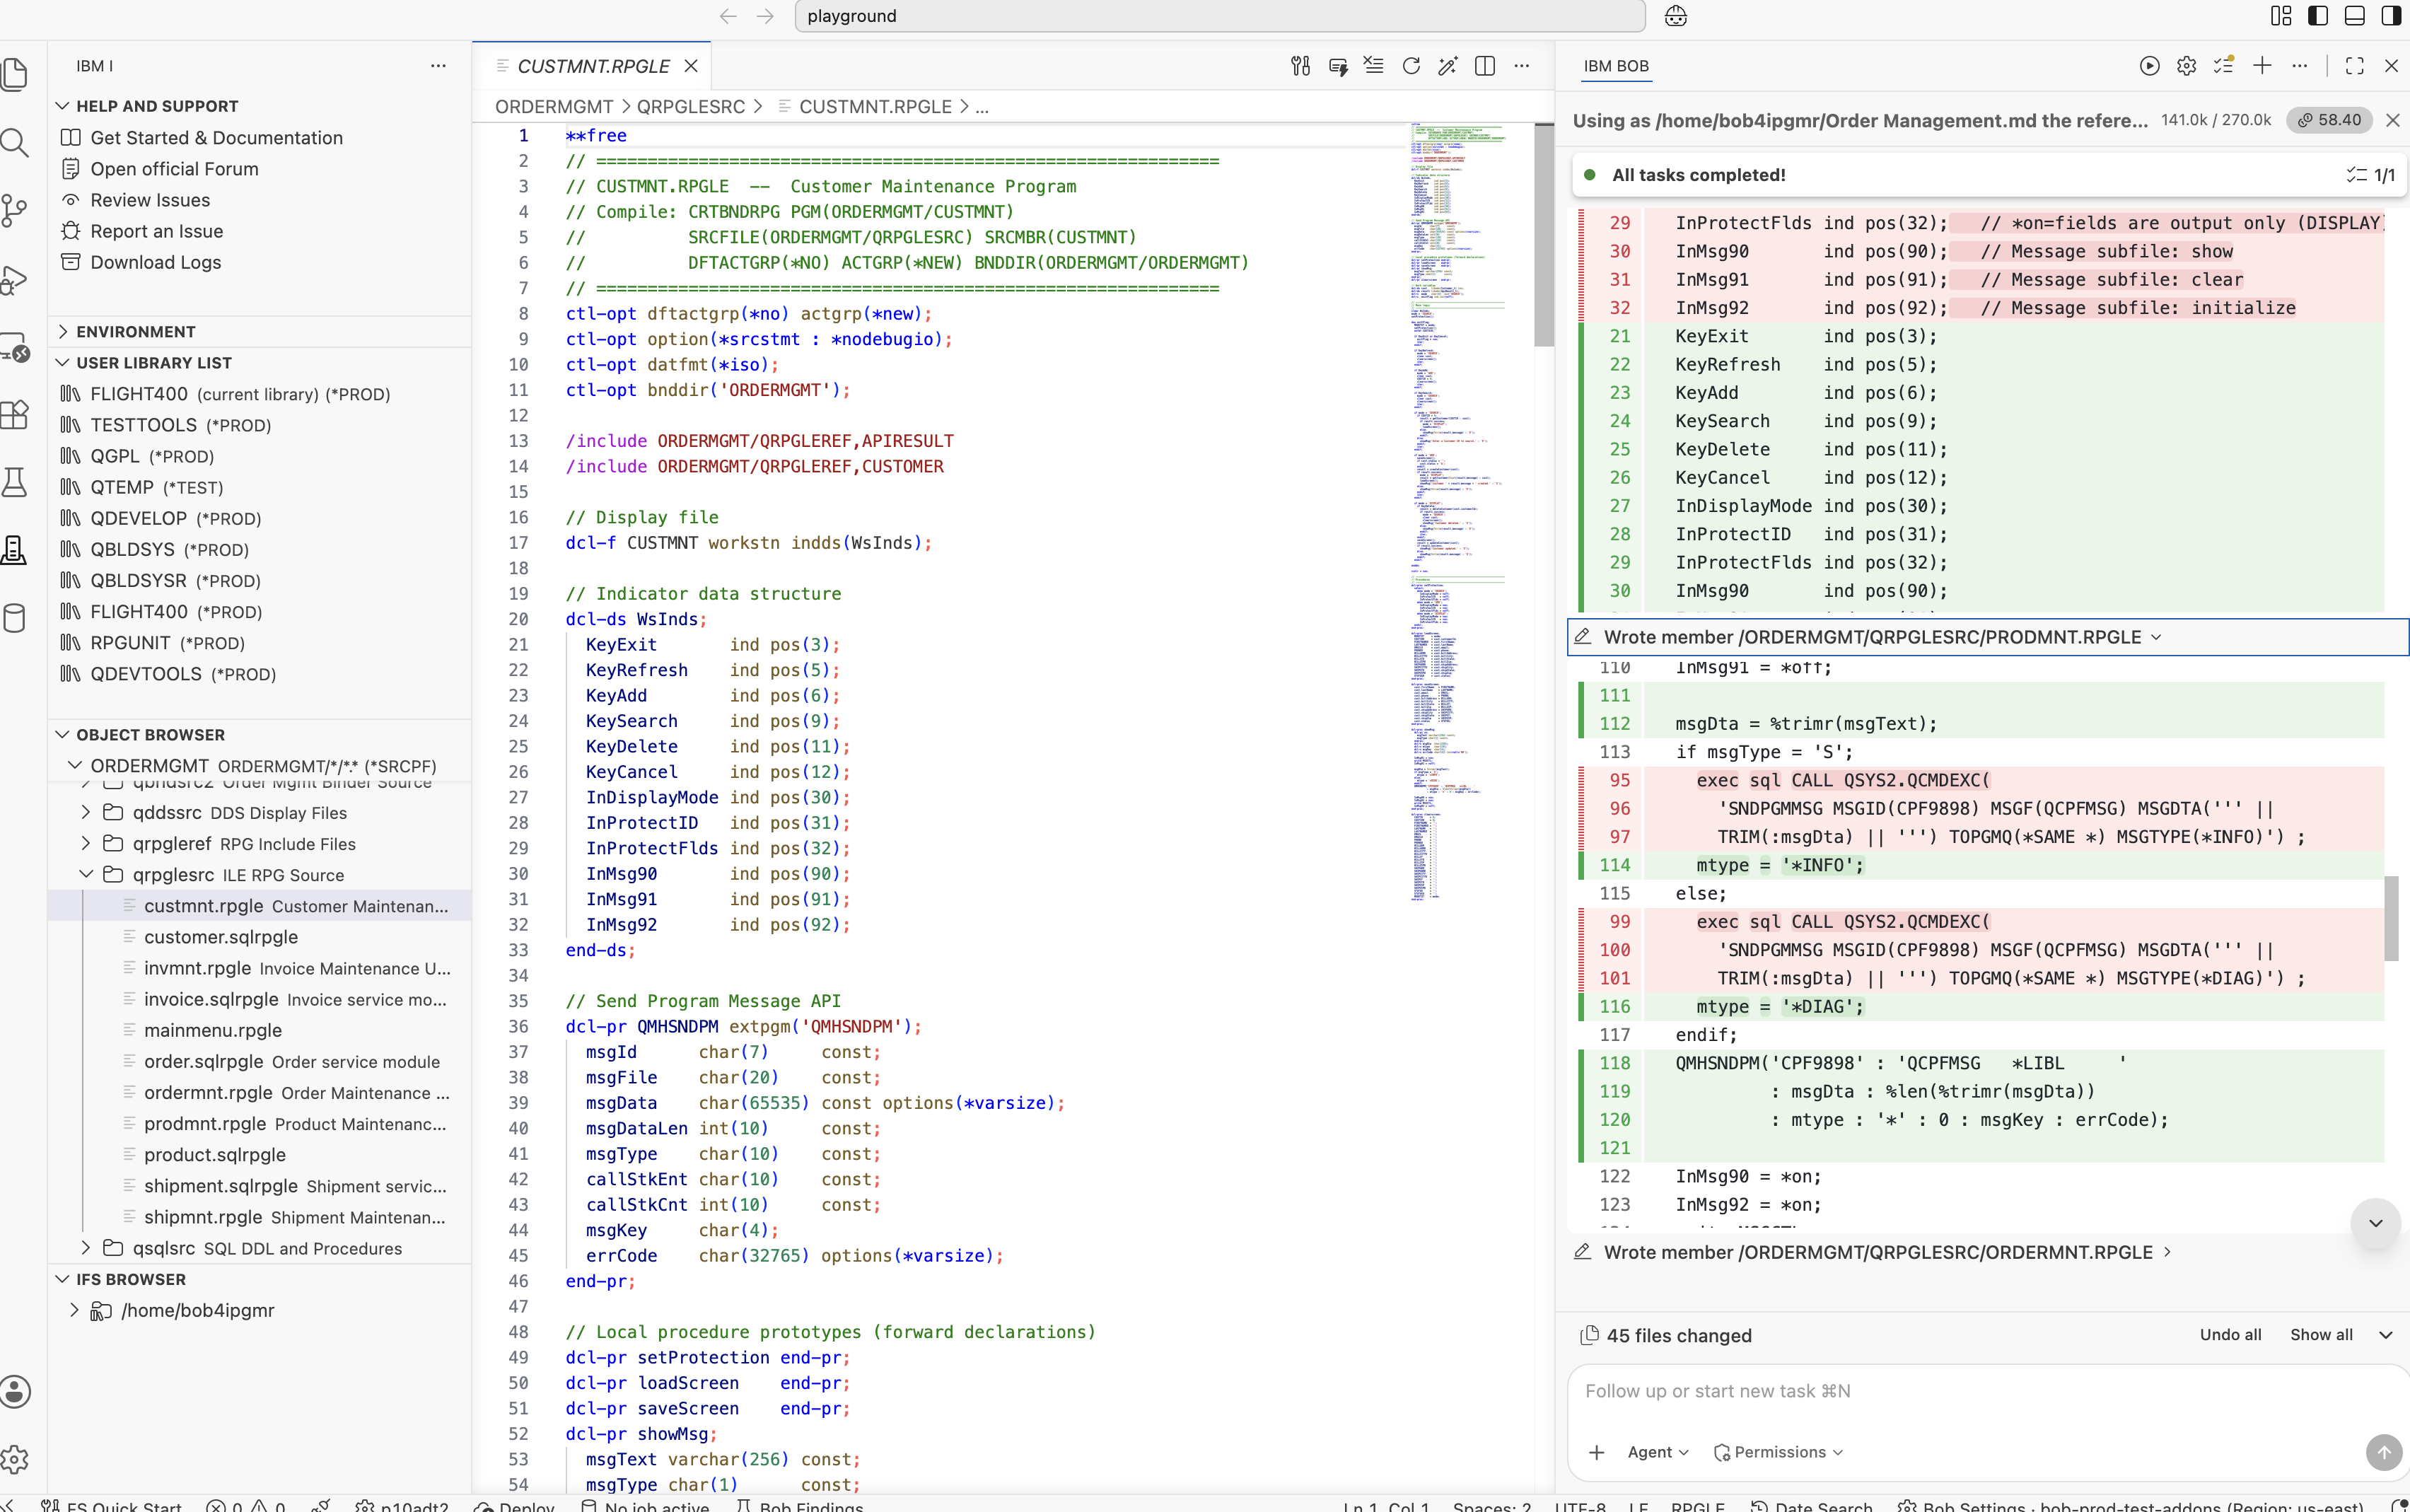Screen dimensions: 2410x1512
Task: Open the Testing flask icon
Action: pos(15,482)
